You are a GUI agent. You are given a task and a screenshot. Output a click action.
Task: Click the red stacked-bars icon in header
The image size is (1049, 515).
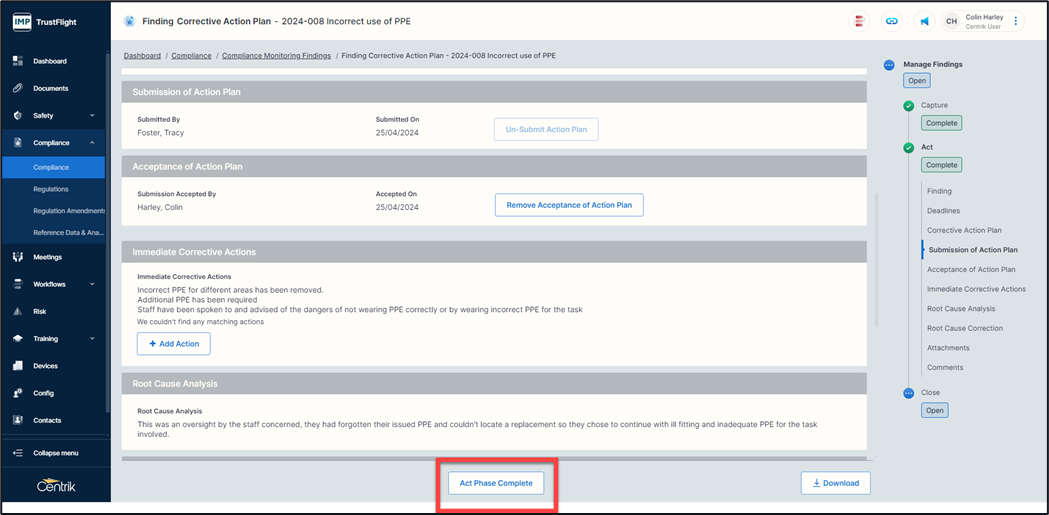click(859, 21)
